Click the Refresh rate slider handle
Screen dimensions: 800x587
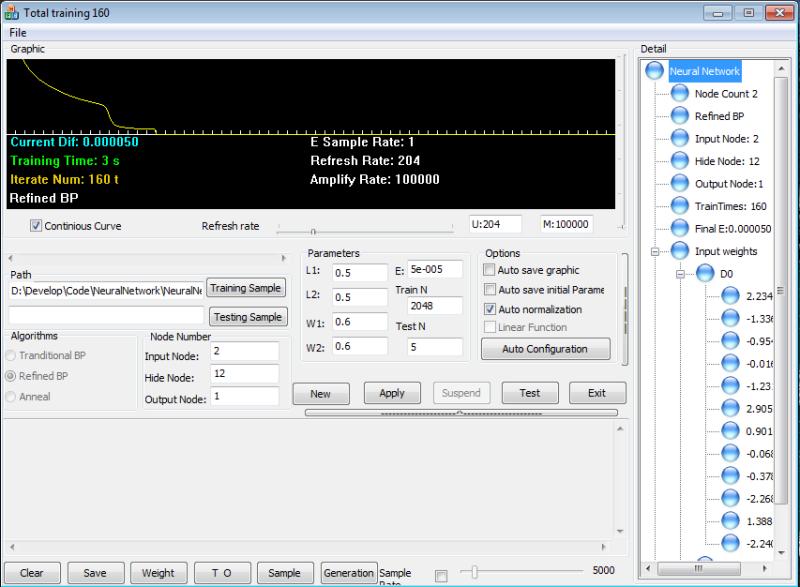[x=313, y=232]
